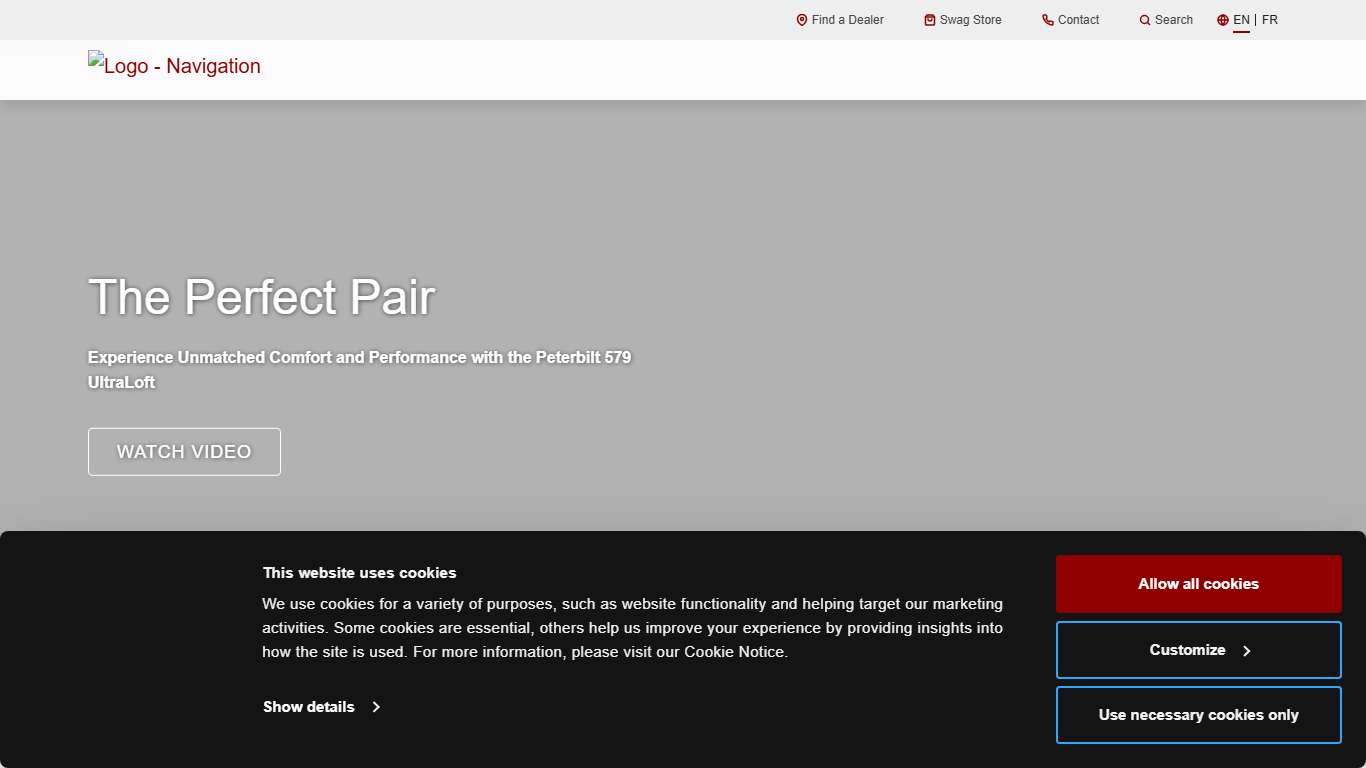Choose Use necessary cookies only
Screen dimensions: 1366x768
1198,715
